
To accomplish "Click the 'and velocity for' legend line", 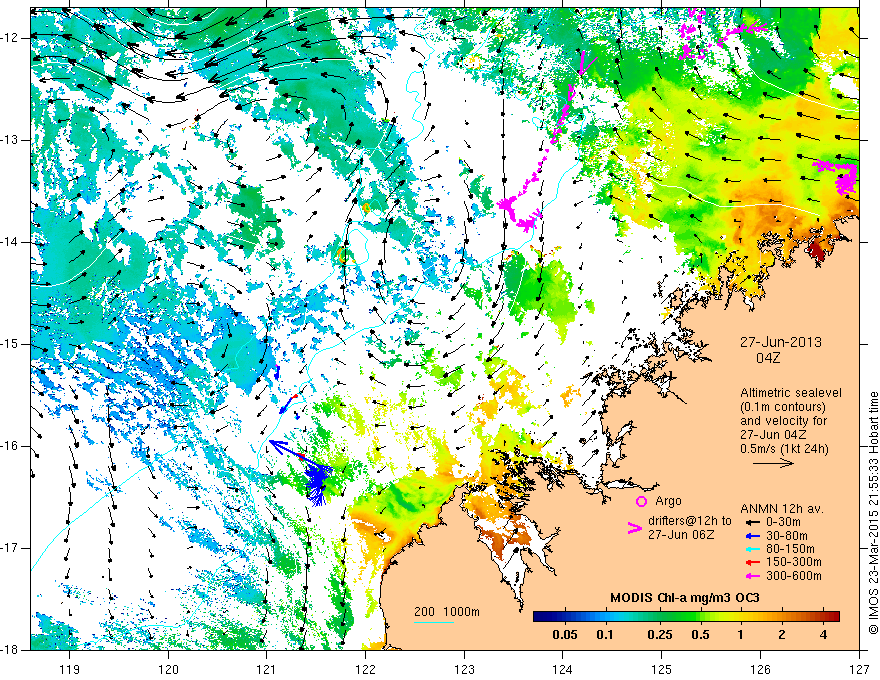I will point(783,421).
